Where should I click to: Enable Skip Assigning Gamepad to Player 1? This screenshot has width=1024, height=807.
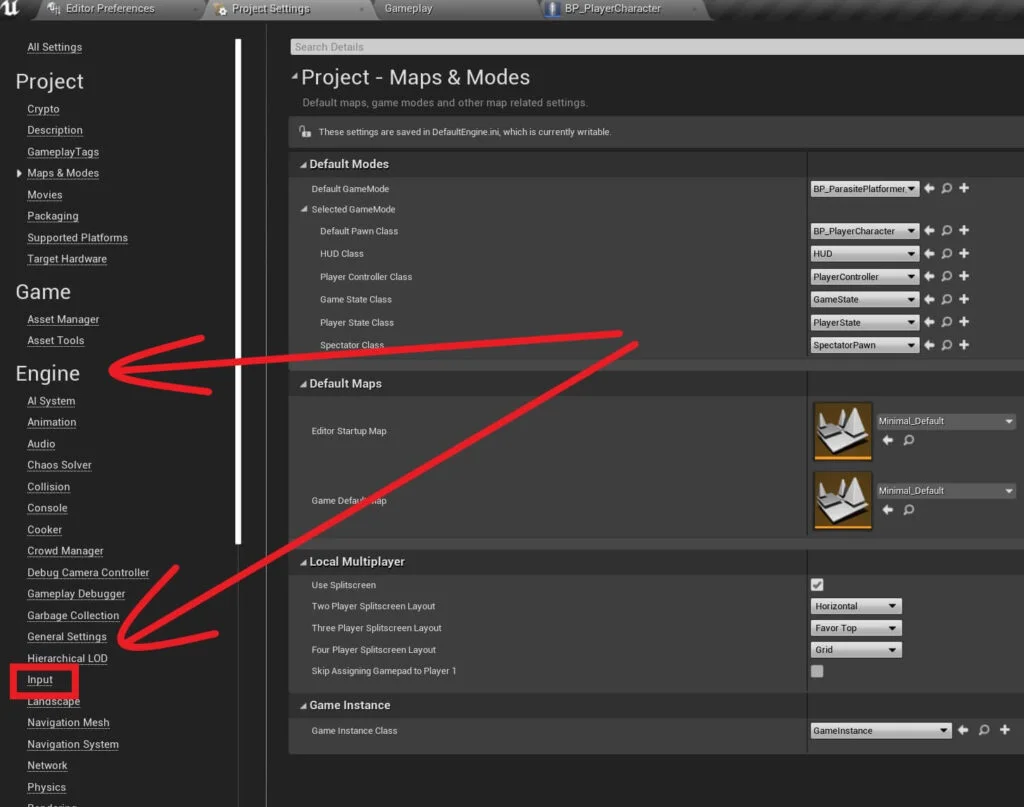point(817,671)
